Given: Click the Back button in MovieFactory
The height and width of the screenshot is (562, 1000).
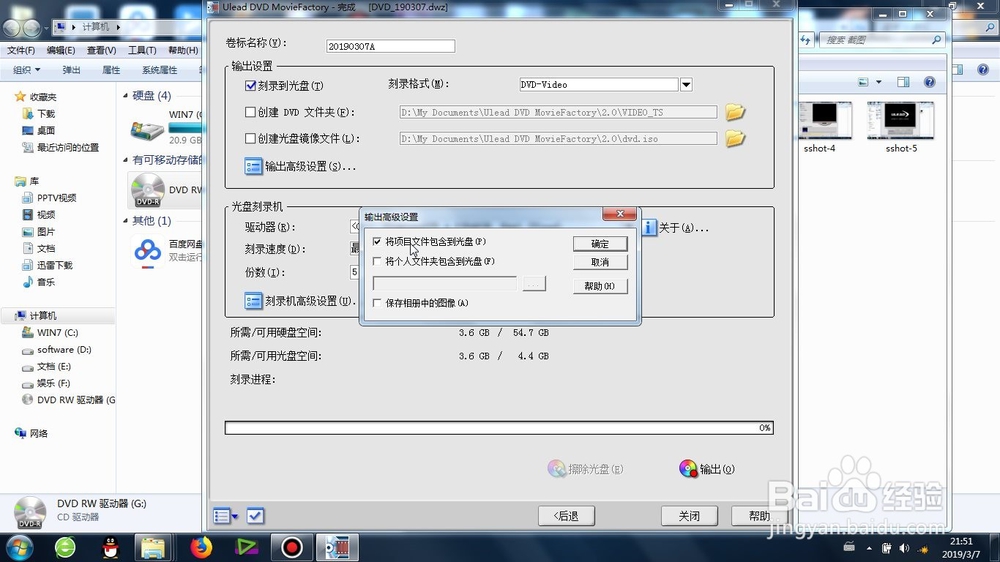Looking at the screenshot, I should click(566, 515).
